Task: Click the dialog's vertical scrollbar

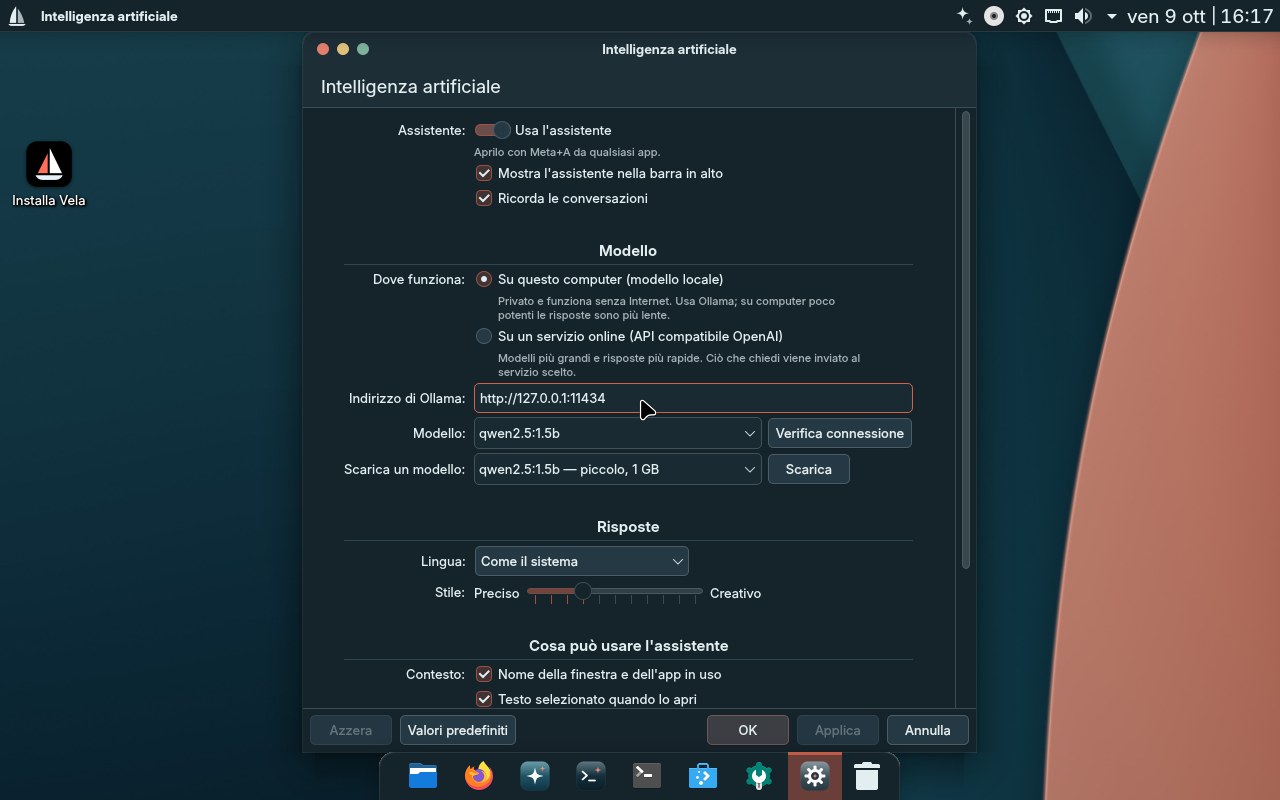Action: (x=966, y=341)
